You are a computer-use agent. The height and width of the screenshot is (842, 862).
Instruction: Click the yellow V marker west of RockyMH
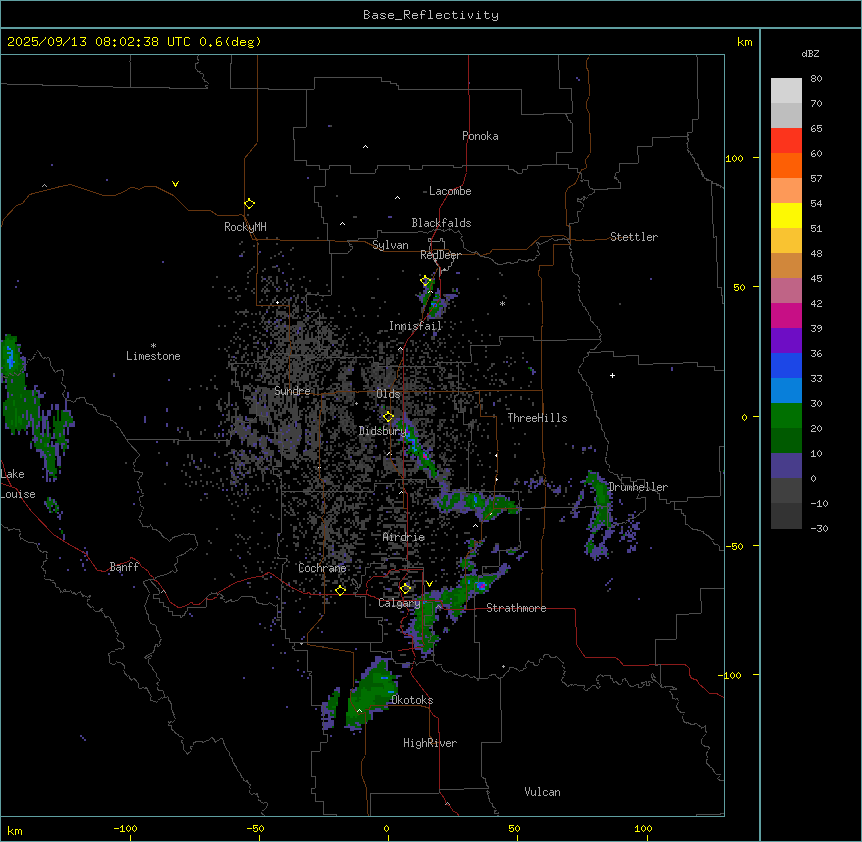(x=175, y=184)
